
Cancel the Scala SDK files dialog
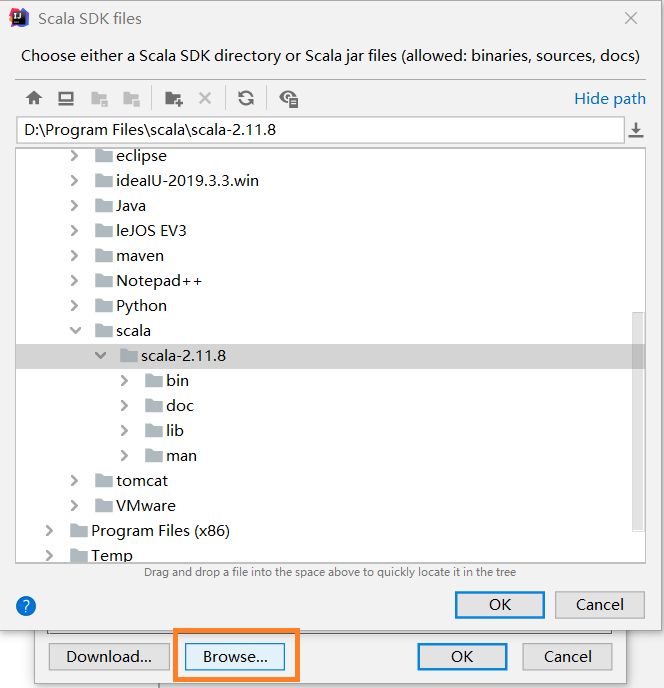(600, 605)
